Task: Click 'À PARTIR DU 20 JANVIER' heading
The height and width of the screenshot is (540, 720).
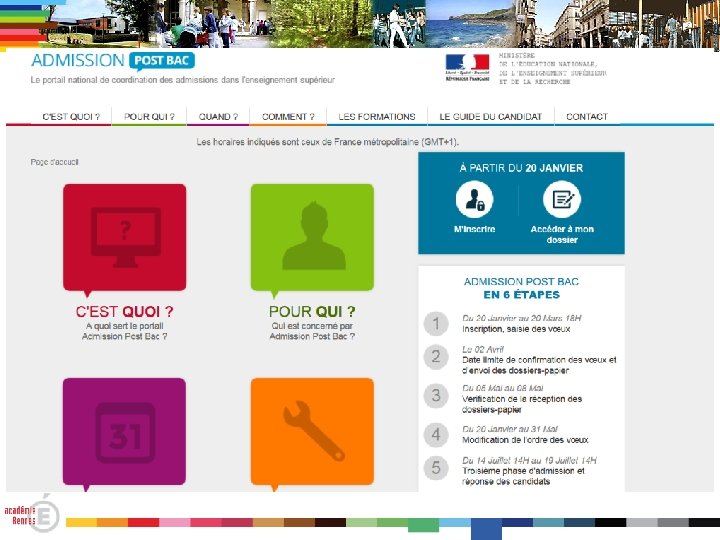Action: [x=521, y=168]
